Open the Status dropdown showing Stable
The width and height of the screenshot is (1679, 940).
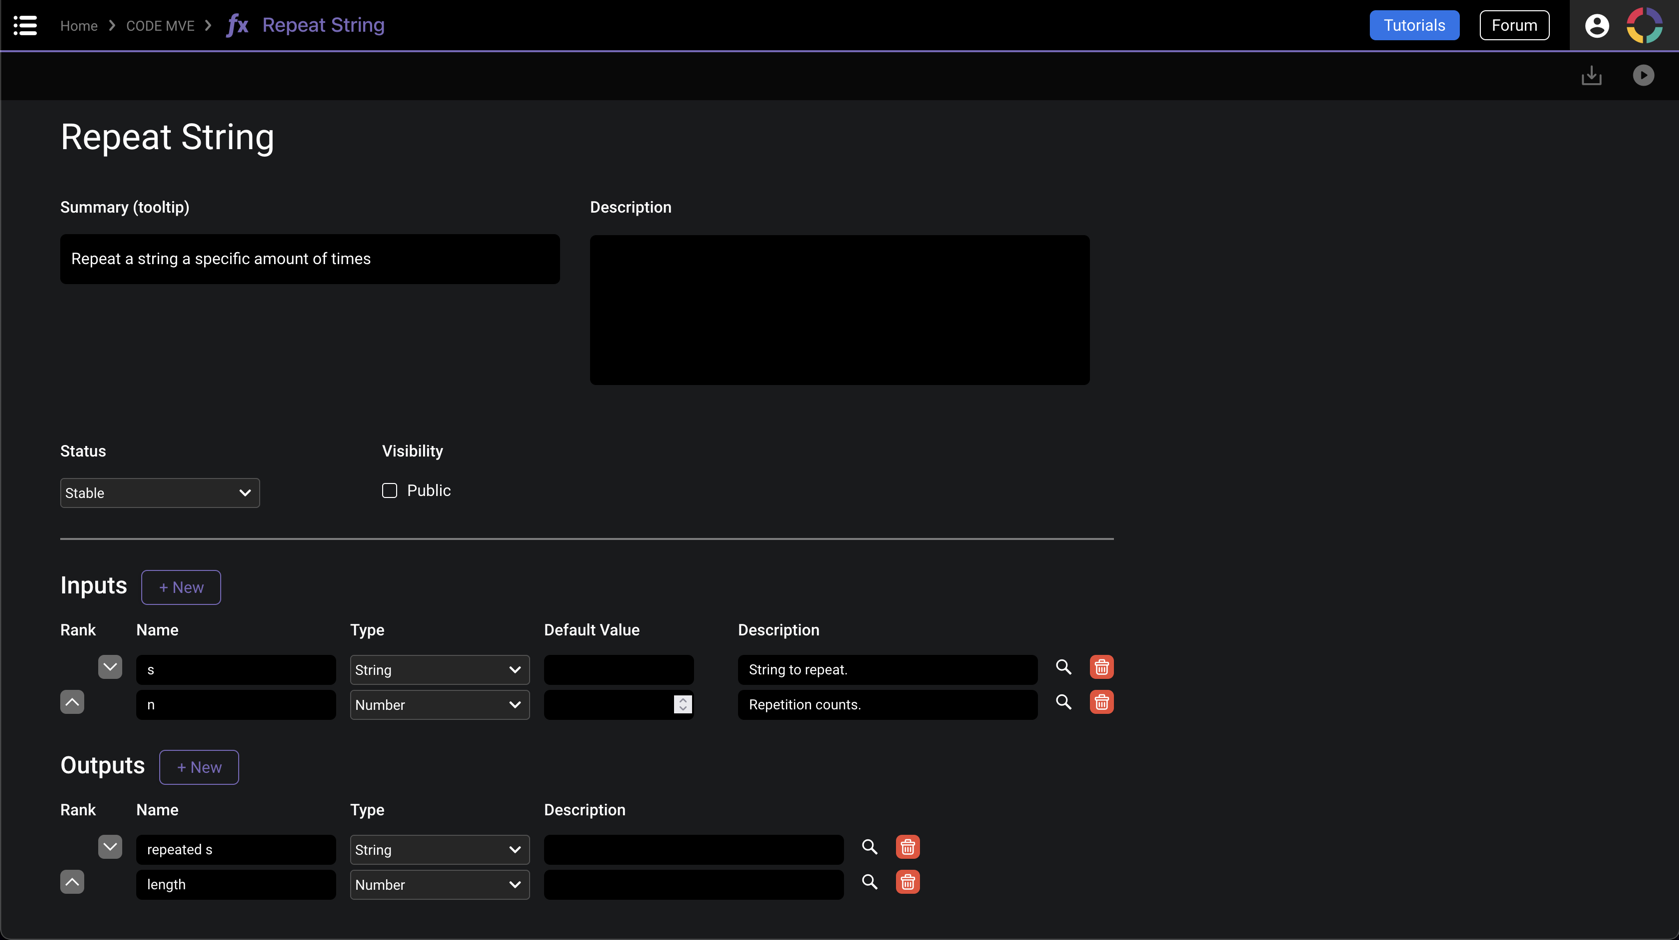tap(160, 493)
